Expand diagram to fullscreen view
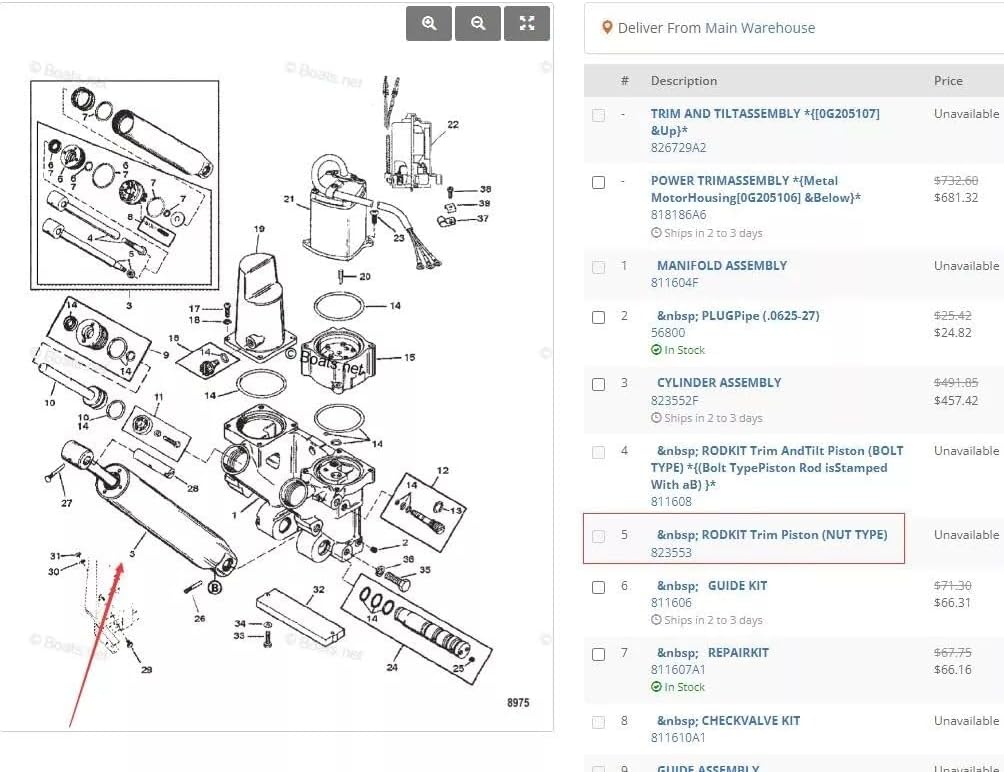The width and height of the screenshot is (1004, 772). (x=526, y=23)
